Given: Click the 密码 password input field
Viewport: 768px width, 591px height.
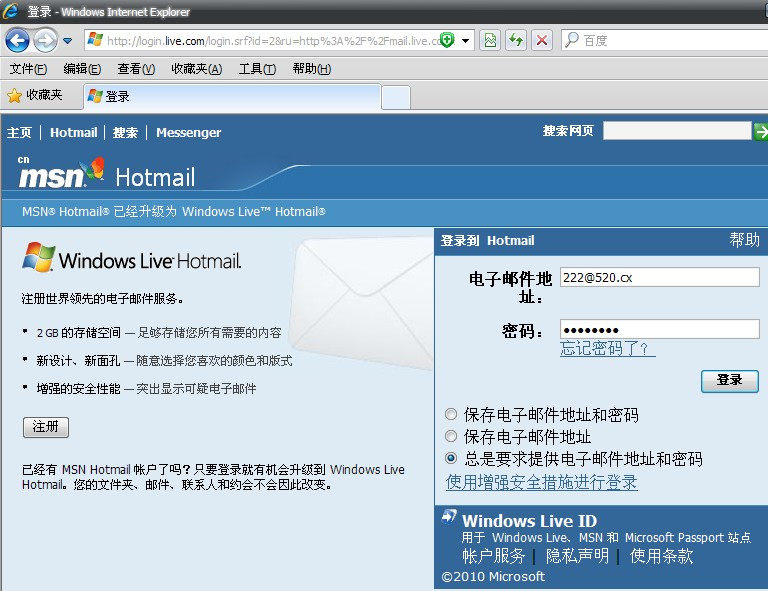Looking at the screenshot, I should (660, 329).
